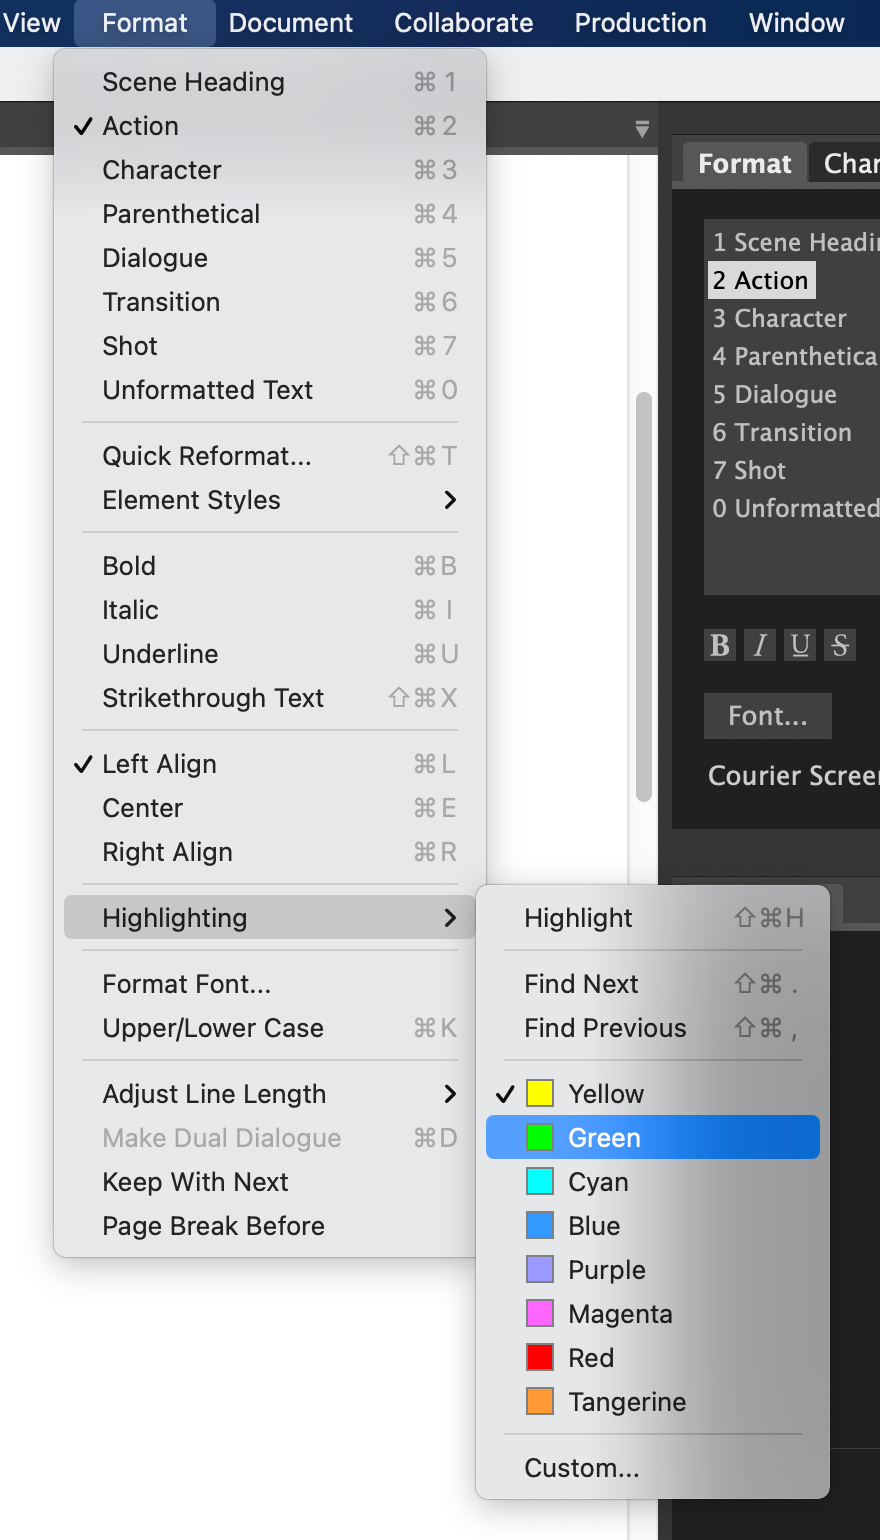The width and height of the screenshot is (880, 1540).
Task: Toggle strikethrough in the Format panel
Action: click(839, 645)
